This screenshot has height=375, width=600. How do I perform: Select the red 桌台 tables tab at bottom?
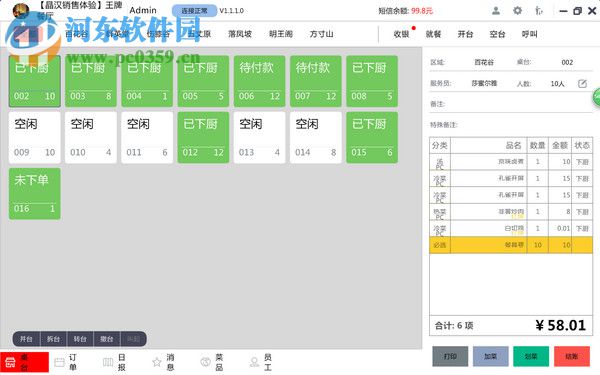coord(24,362)
